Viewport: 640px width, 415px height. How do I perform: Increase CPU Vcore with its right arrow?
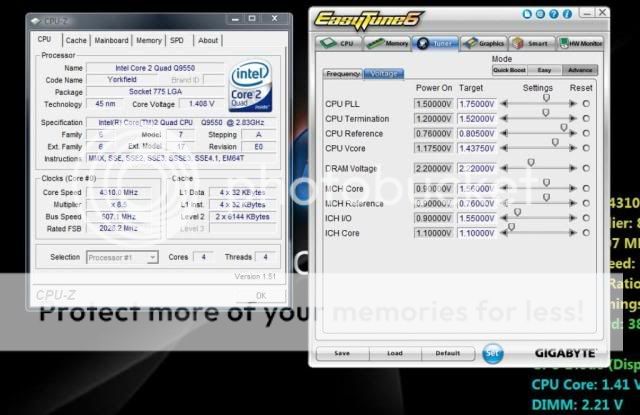tap(573, 148)
